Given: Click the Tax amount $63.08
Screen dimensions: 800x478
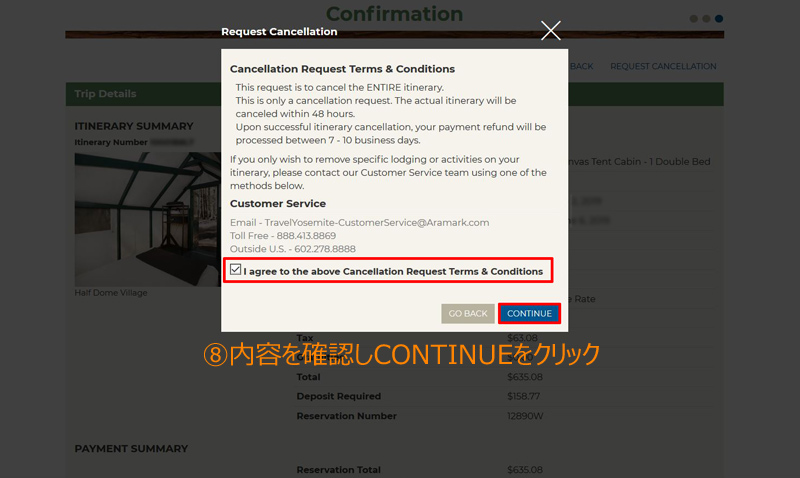Looking at the screenshot, I should point(522,338).
